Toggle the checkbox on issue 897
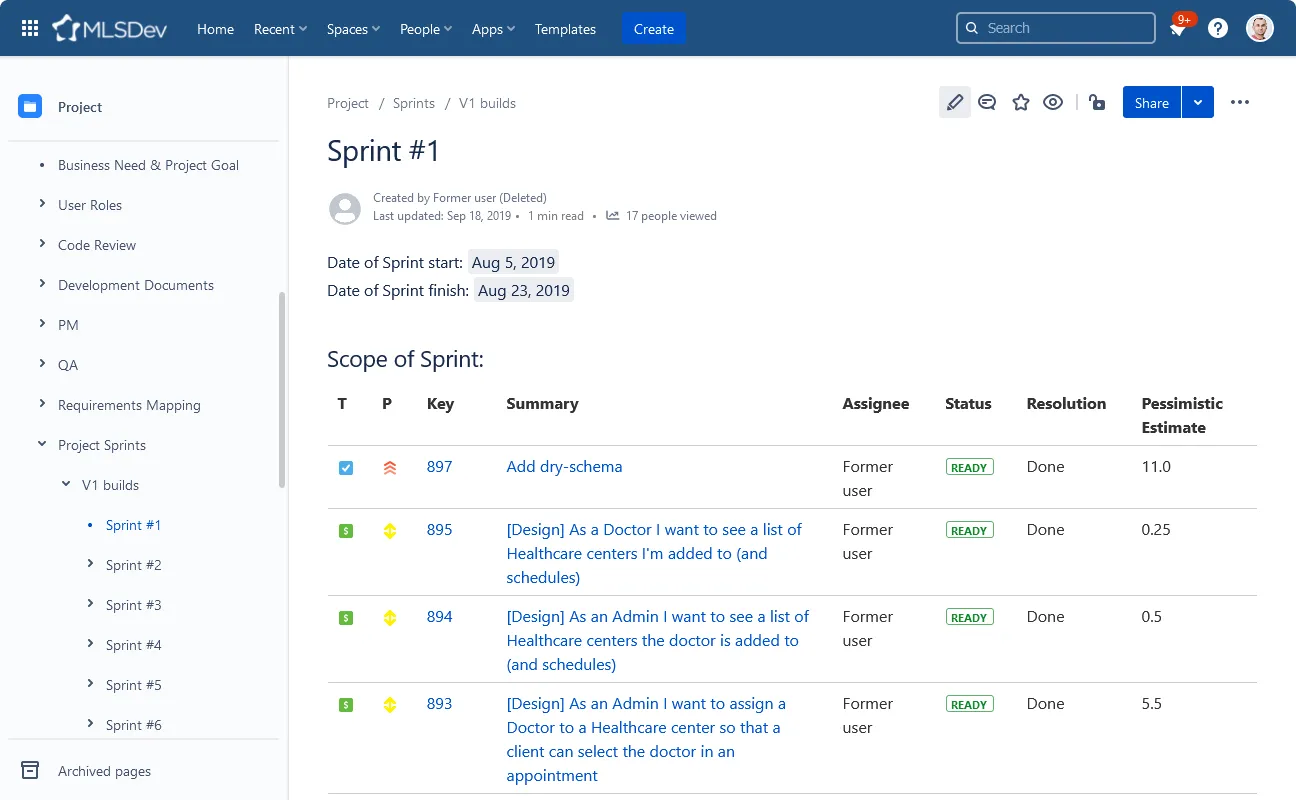Viewport: 1296px width, 800px height. (345, 467)
